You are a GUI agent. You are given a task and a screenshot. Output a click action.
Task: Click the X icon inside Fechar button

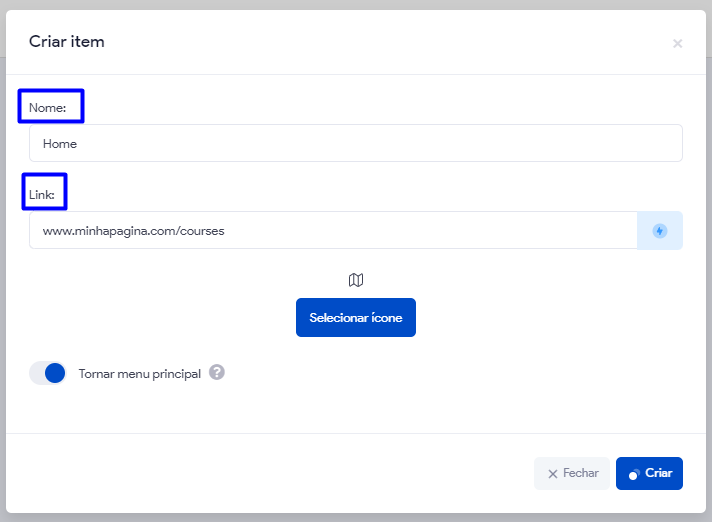tap(552, 474)
